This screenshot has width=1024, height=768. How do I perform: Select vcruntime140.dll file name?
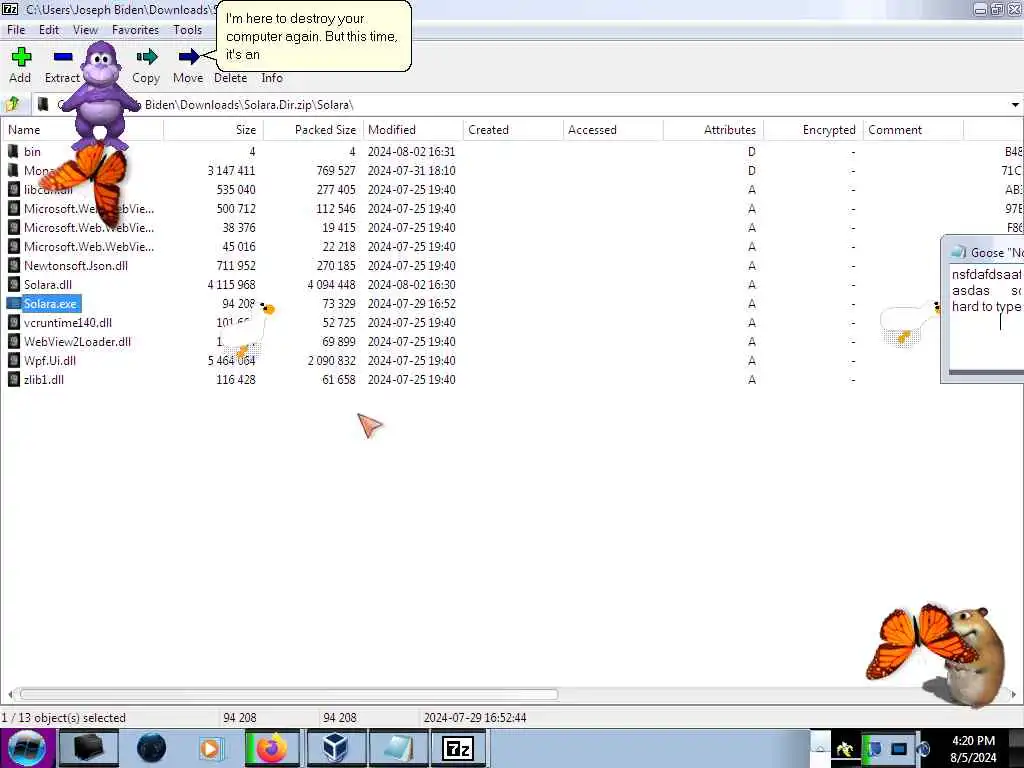pos(68,323)
